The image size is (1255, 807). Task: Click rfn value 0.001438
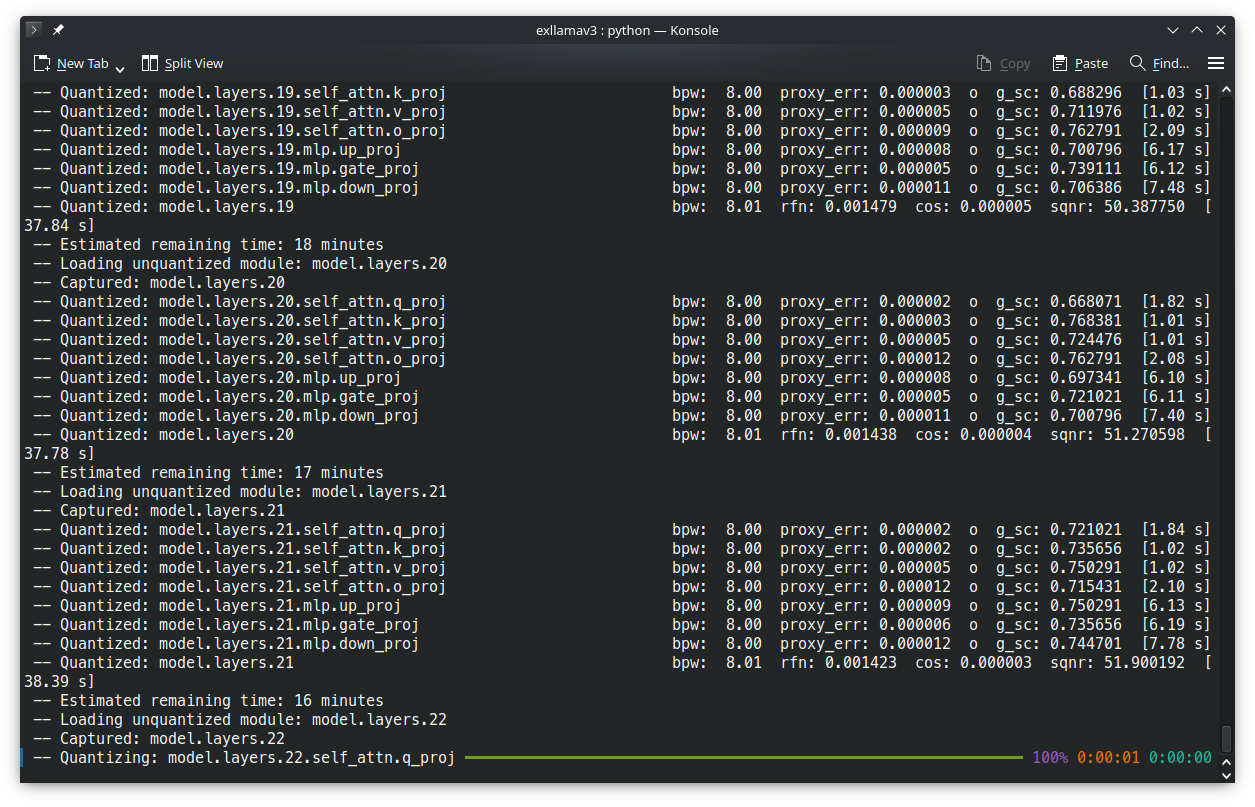tap(860, 435)
